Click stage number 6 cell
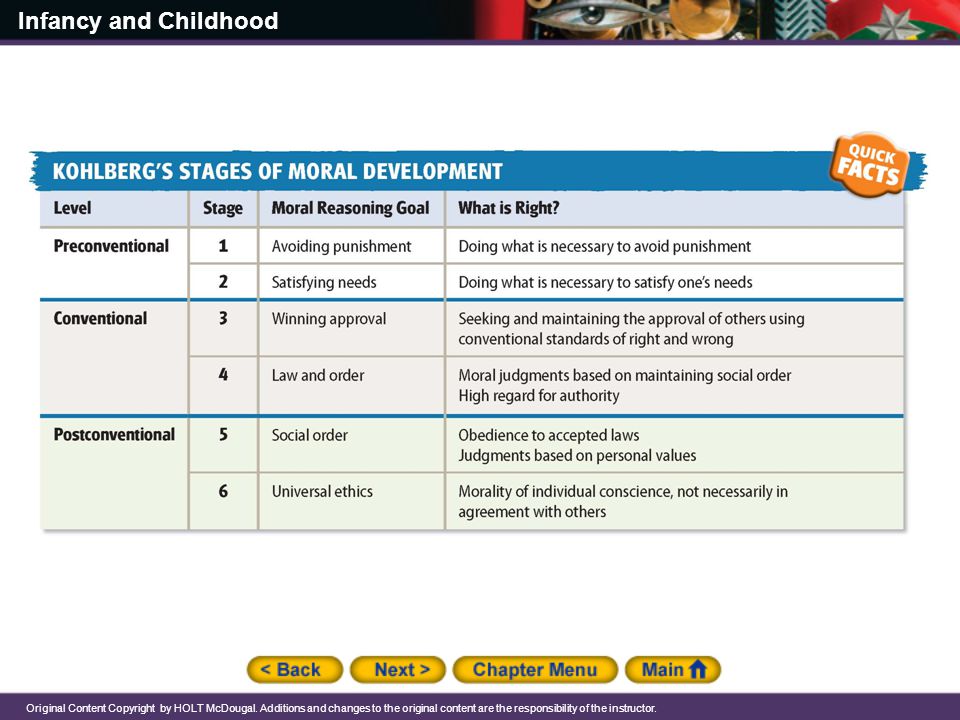Image resolution: width=960 pixels, height=720 pixels. pos(223,501)
